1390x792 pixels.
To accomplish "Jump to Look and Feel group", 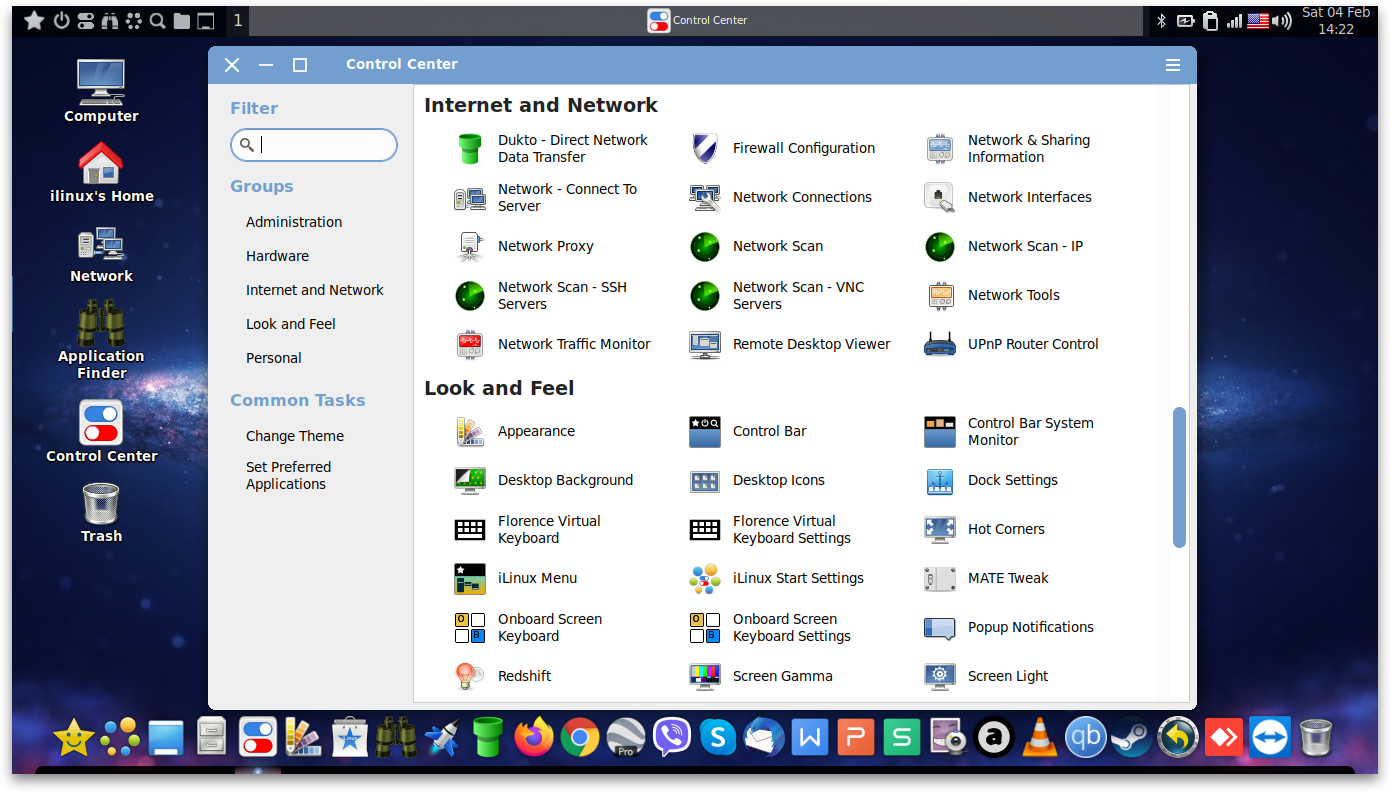I will pos(291,324).
